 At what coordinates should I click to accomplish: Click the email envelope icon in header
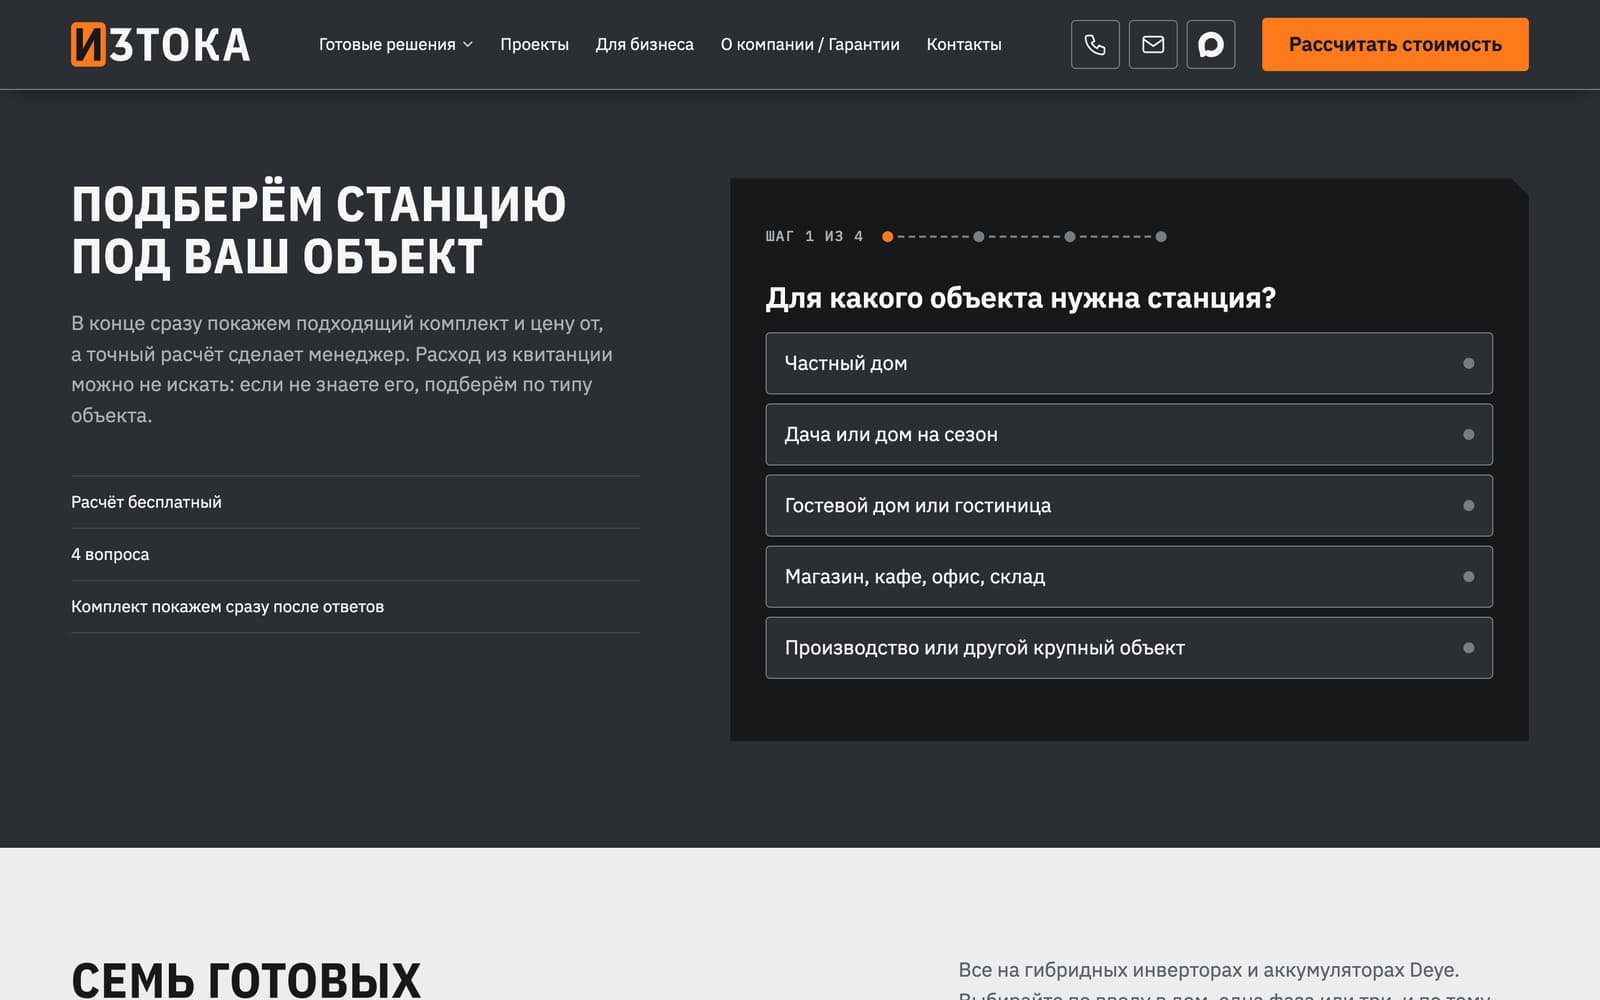[x=1153, y=44]
